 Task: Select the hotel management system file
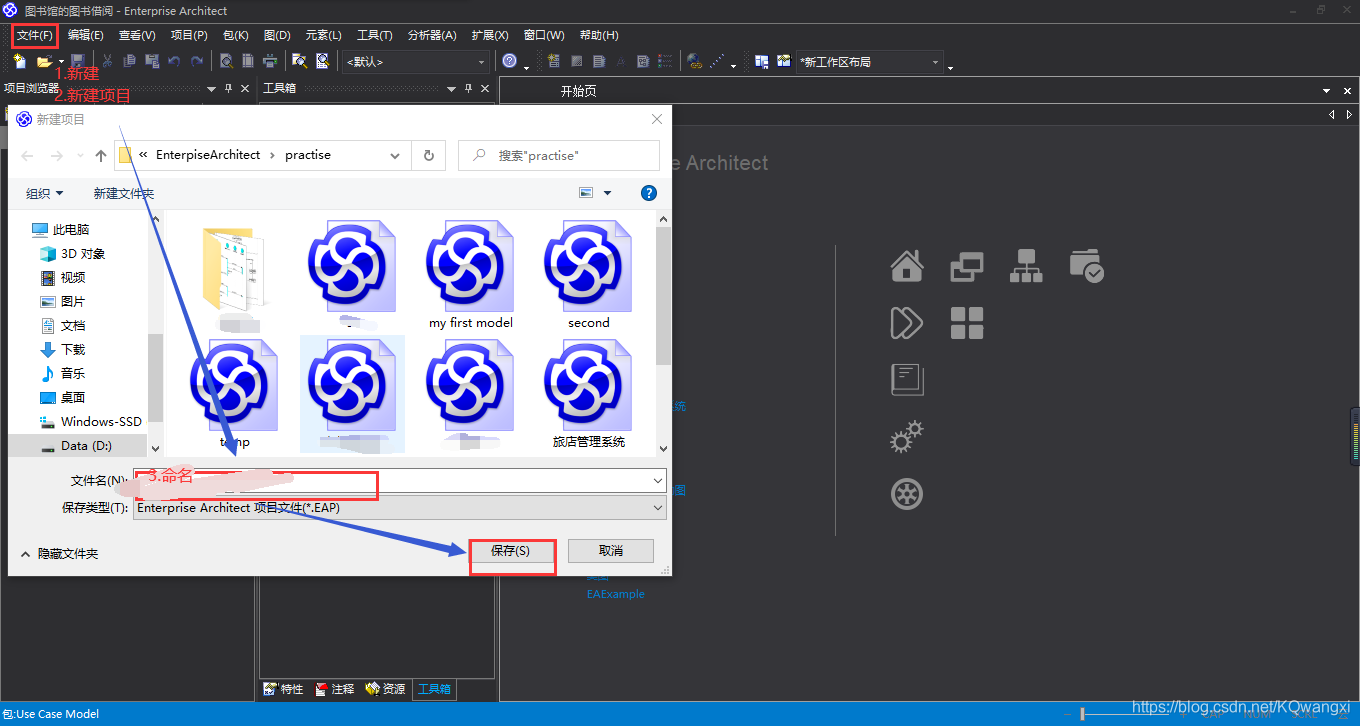[588, 394]
